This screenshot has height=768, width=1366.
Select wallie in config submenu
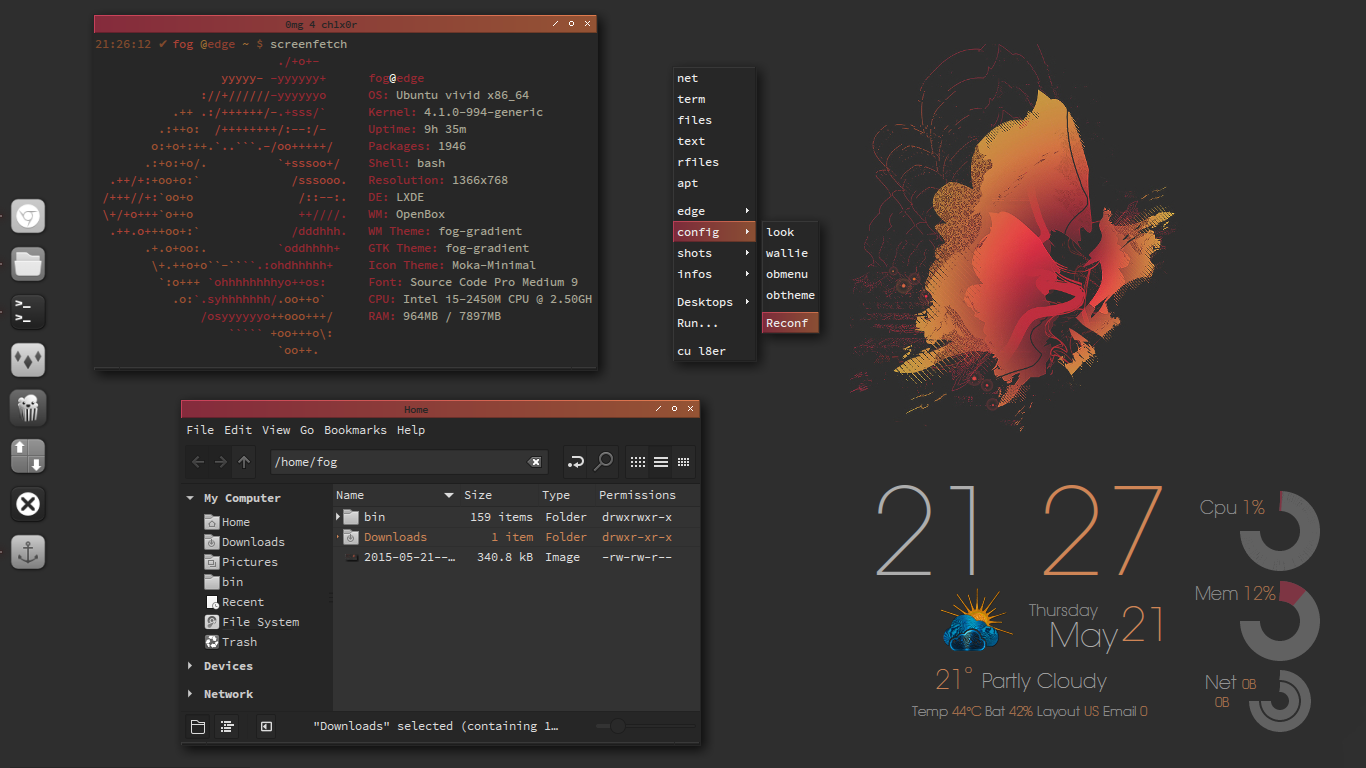click(x=790, y=253)
